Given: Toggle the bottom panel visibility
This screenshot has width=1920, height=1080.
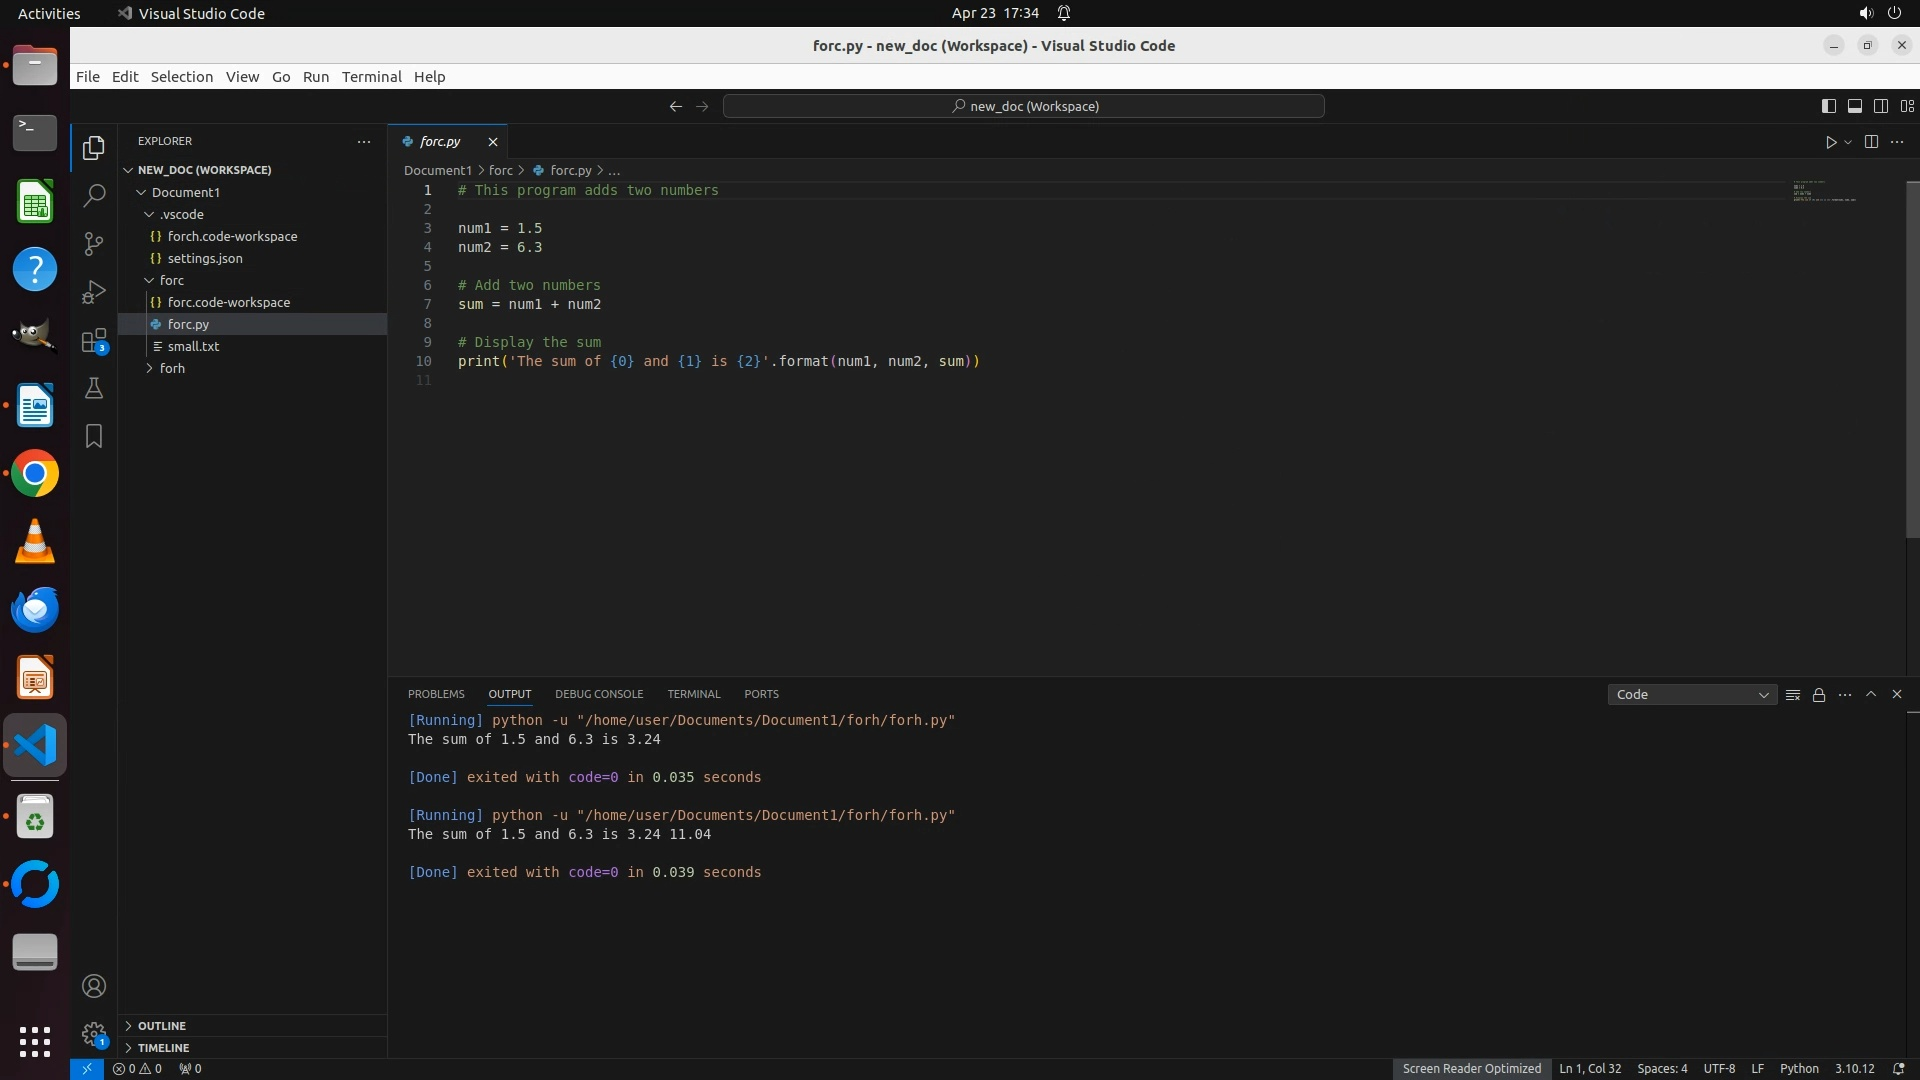Looking at the screenshot, I should point(1854,106).
